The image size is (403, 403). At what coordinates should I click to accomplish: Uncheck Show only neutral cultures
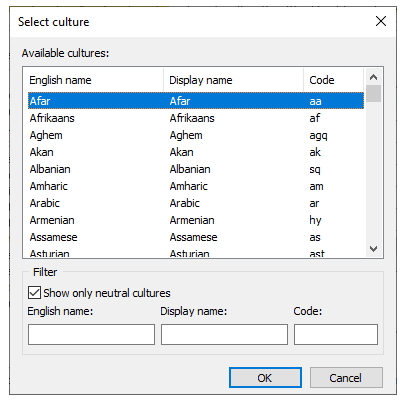[x=35, y=293]
